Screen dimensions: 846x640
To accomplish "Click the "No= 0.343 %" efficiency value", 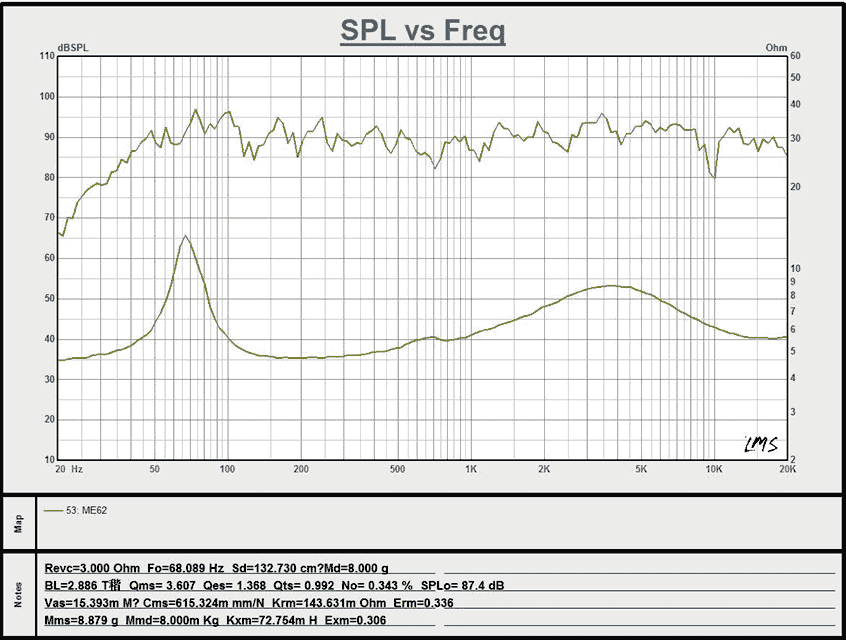I will point(377,585).
